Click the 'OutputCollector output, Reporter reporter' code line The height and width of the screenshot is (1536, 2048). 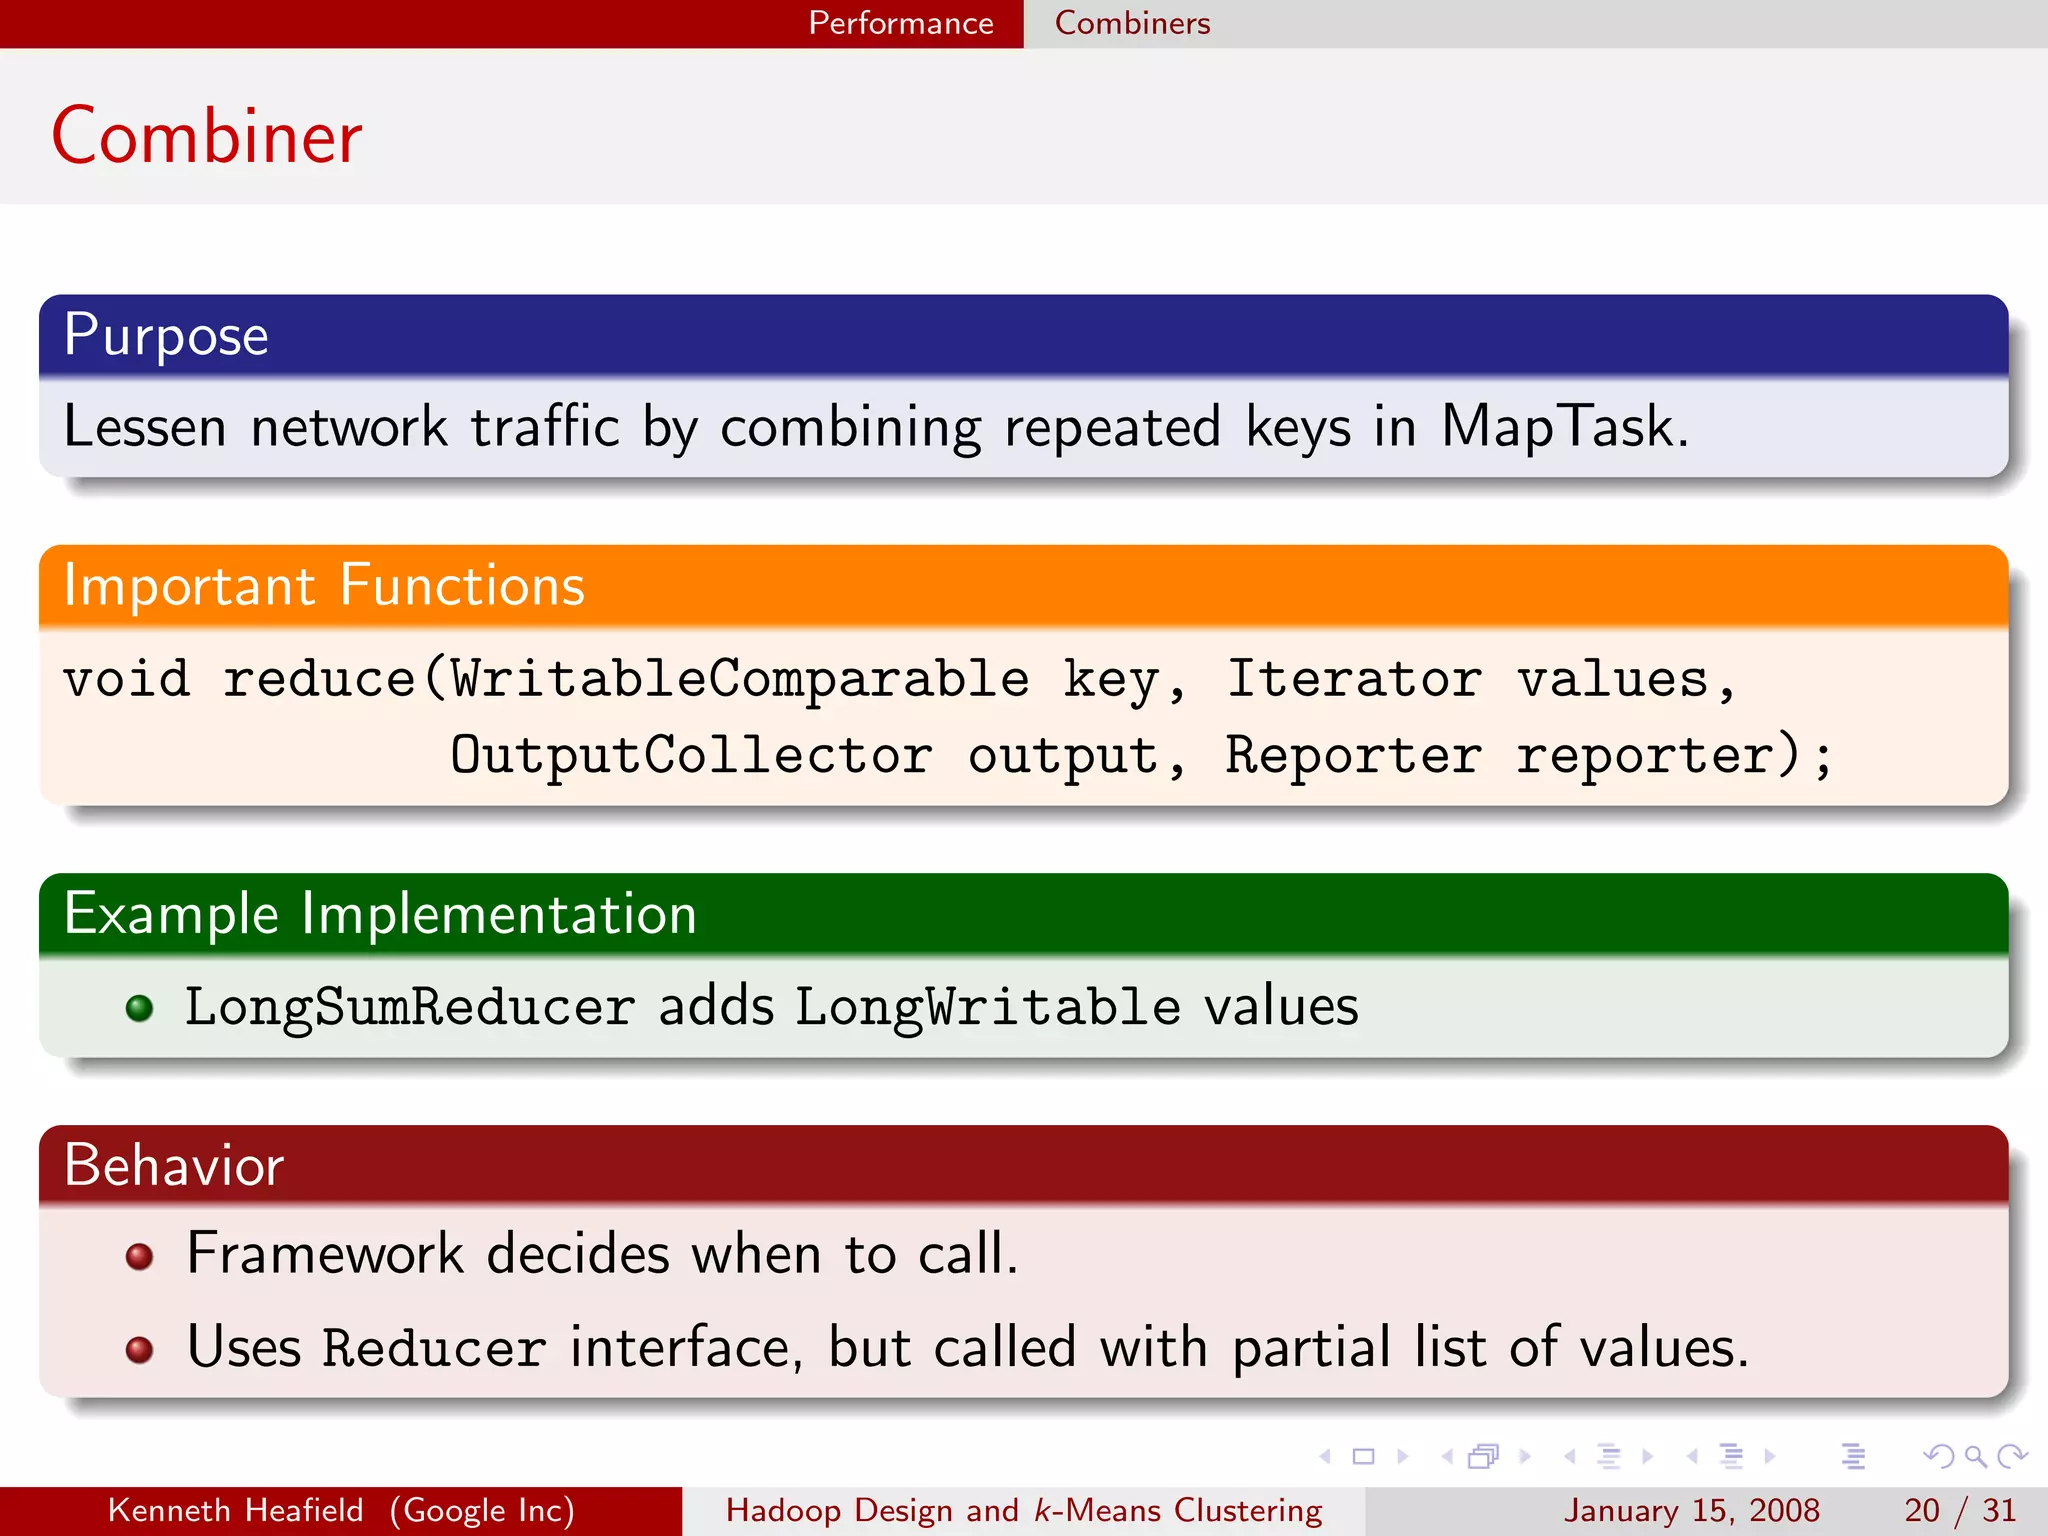[1141, 756]
